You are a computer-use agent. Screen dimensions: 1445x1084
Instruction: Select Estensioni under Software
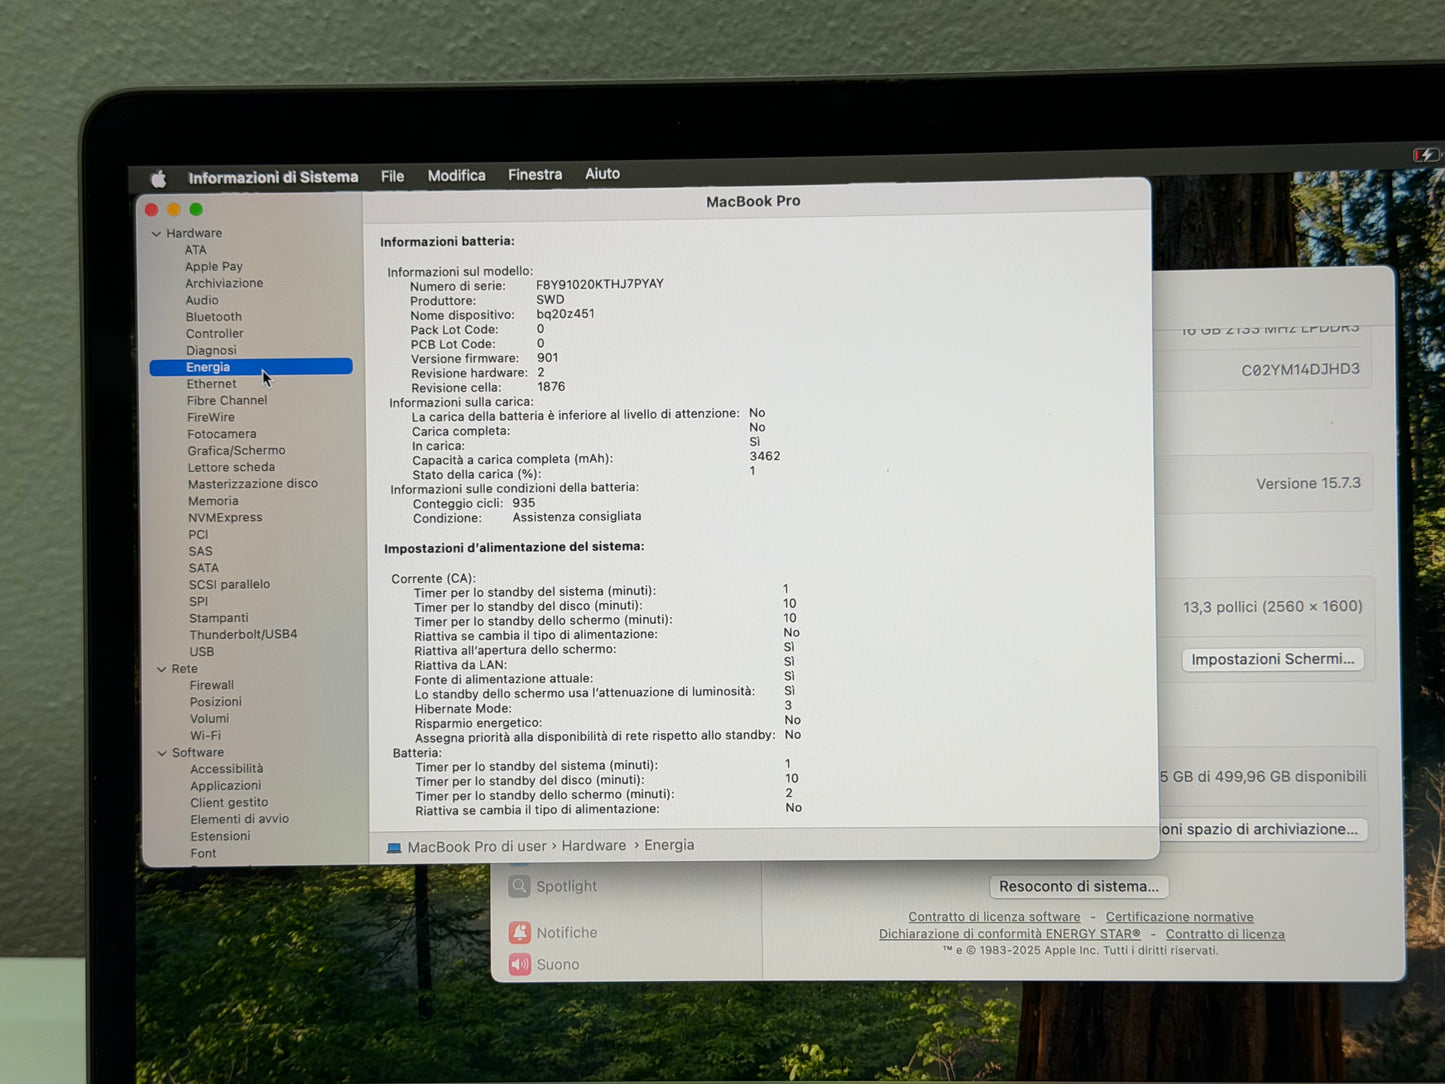(x=220, y=837)
